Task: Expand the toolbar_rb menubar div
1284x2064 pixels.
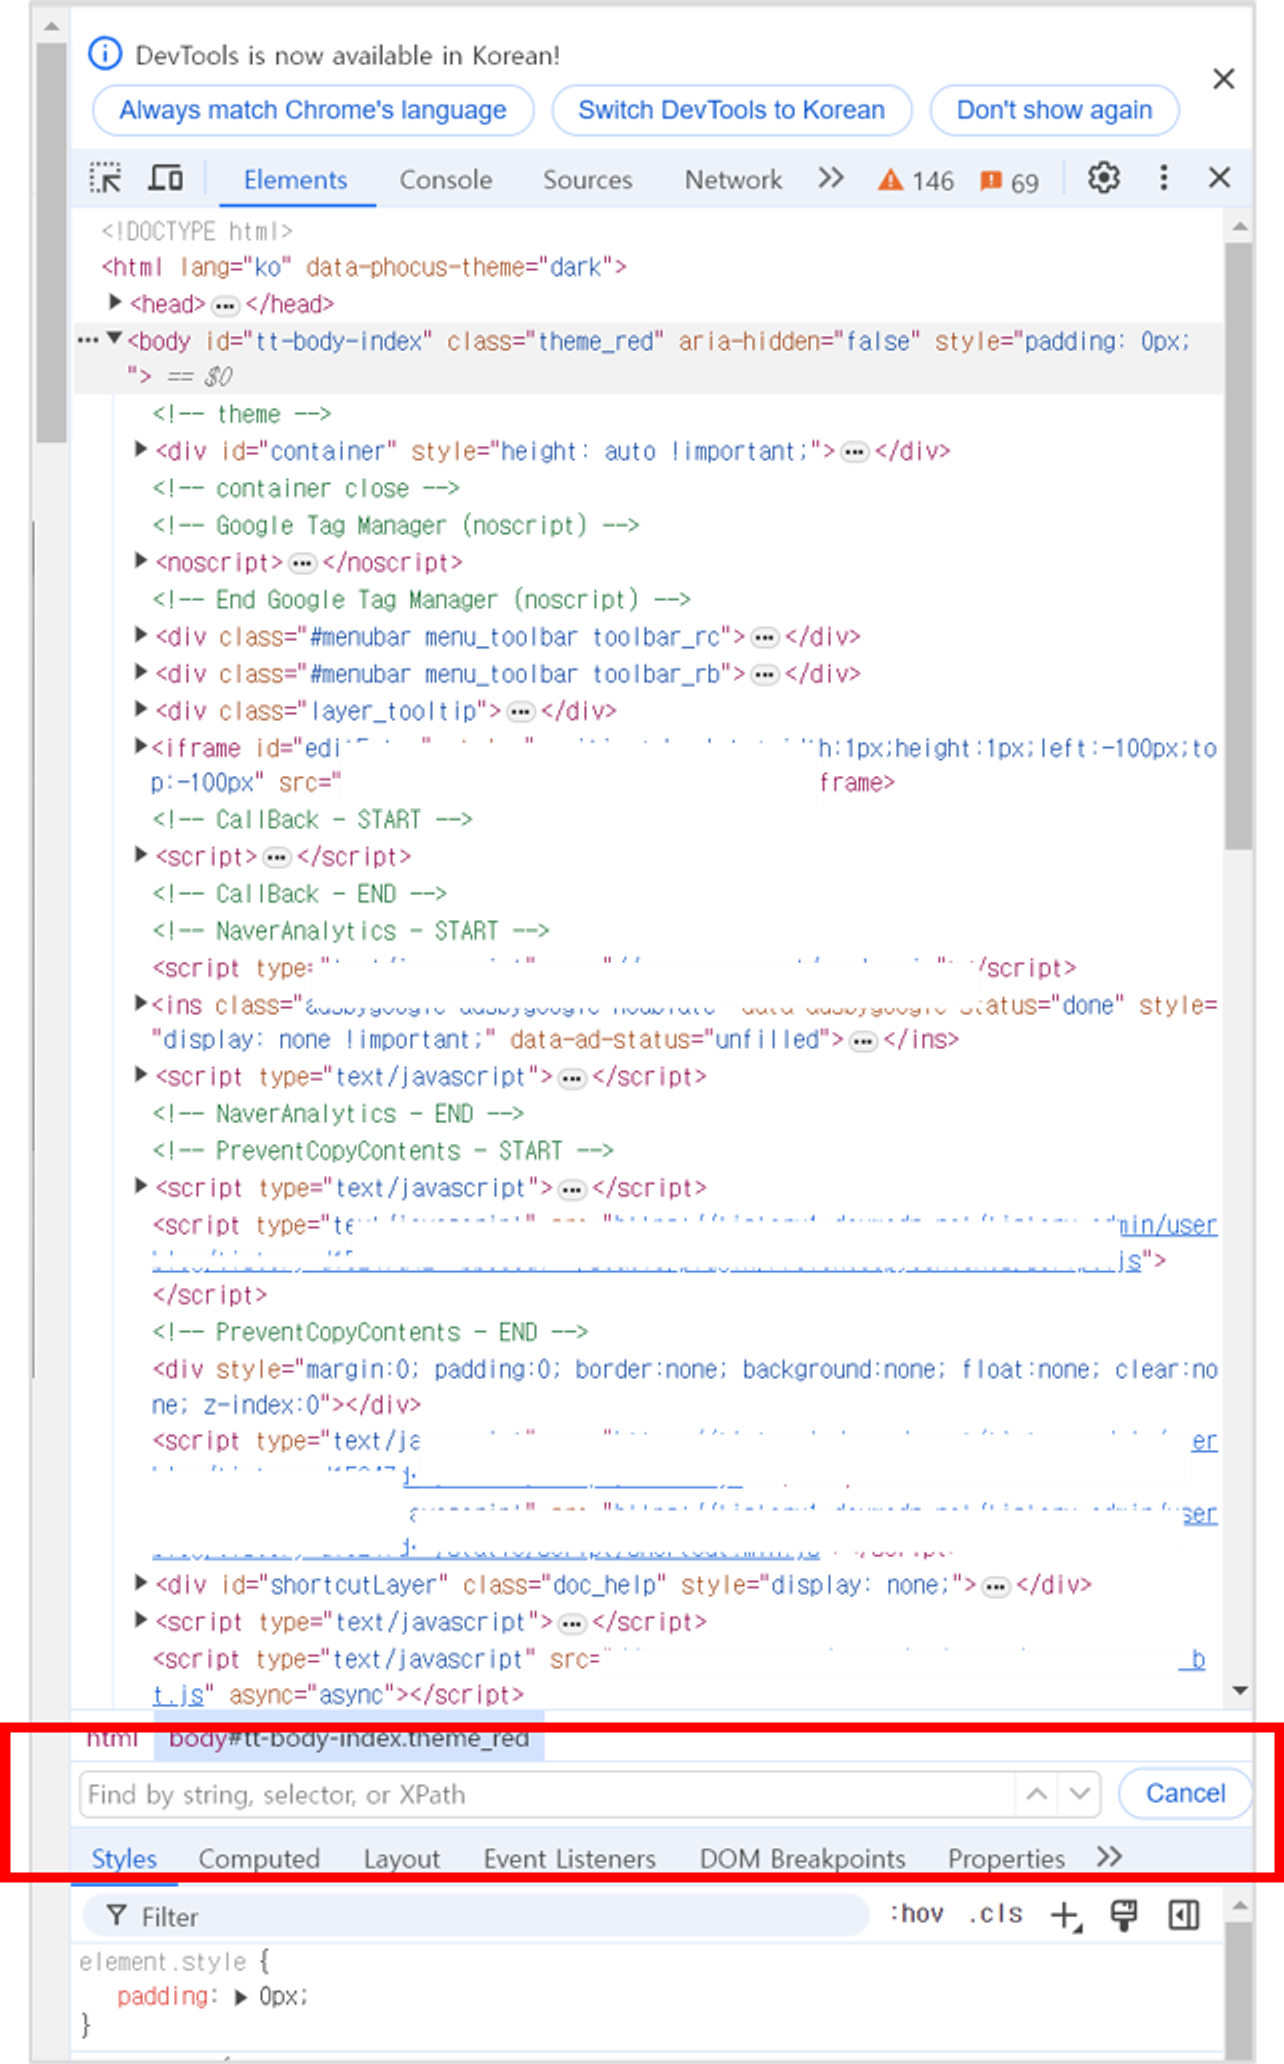Action: (141, 672)
